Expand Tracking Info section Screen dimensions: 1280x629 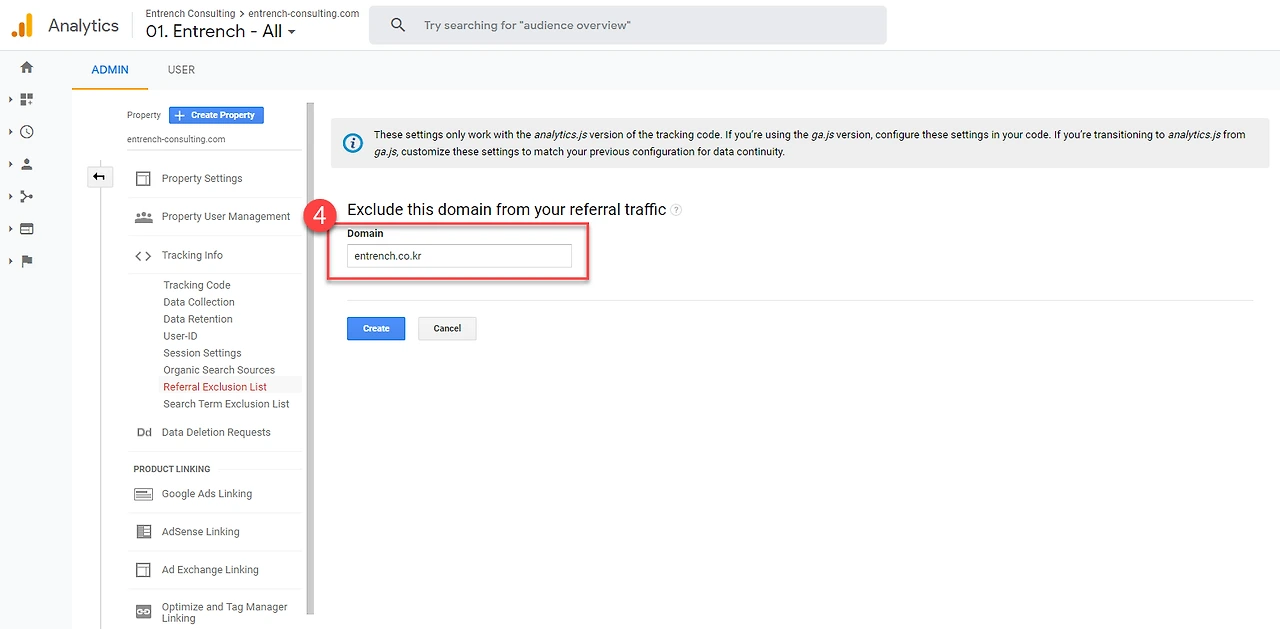pyautogui.click(x=192, y=255)
